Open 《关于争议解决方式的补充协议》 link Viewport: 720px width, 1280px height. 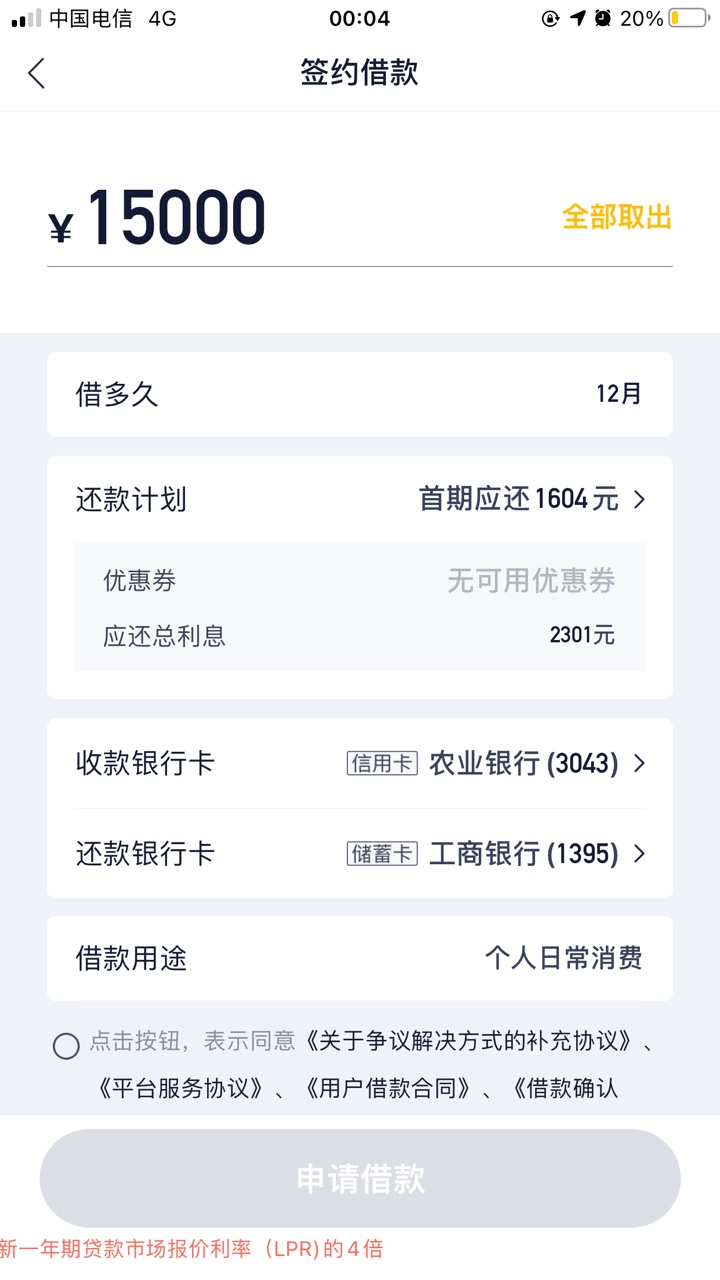tap(468, 1041)
